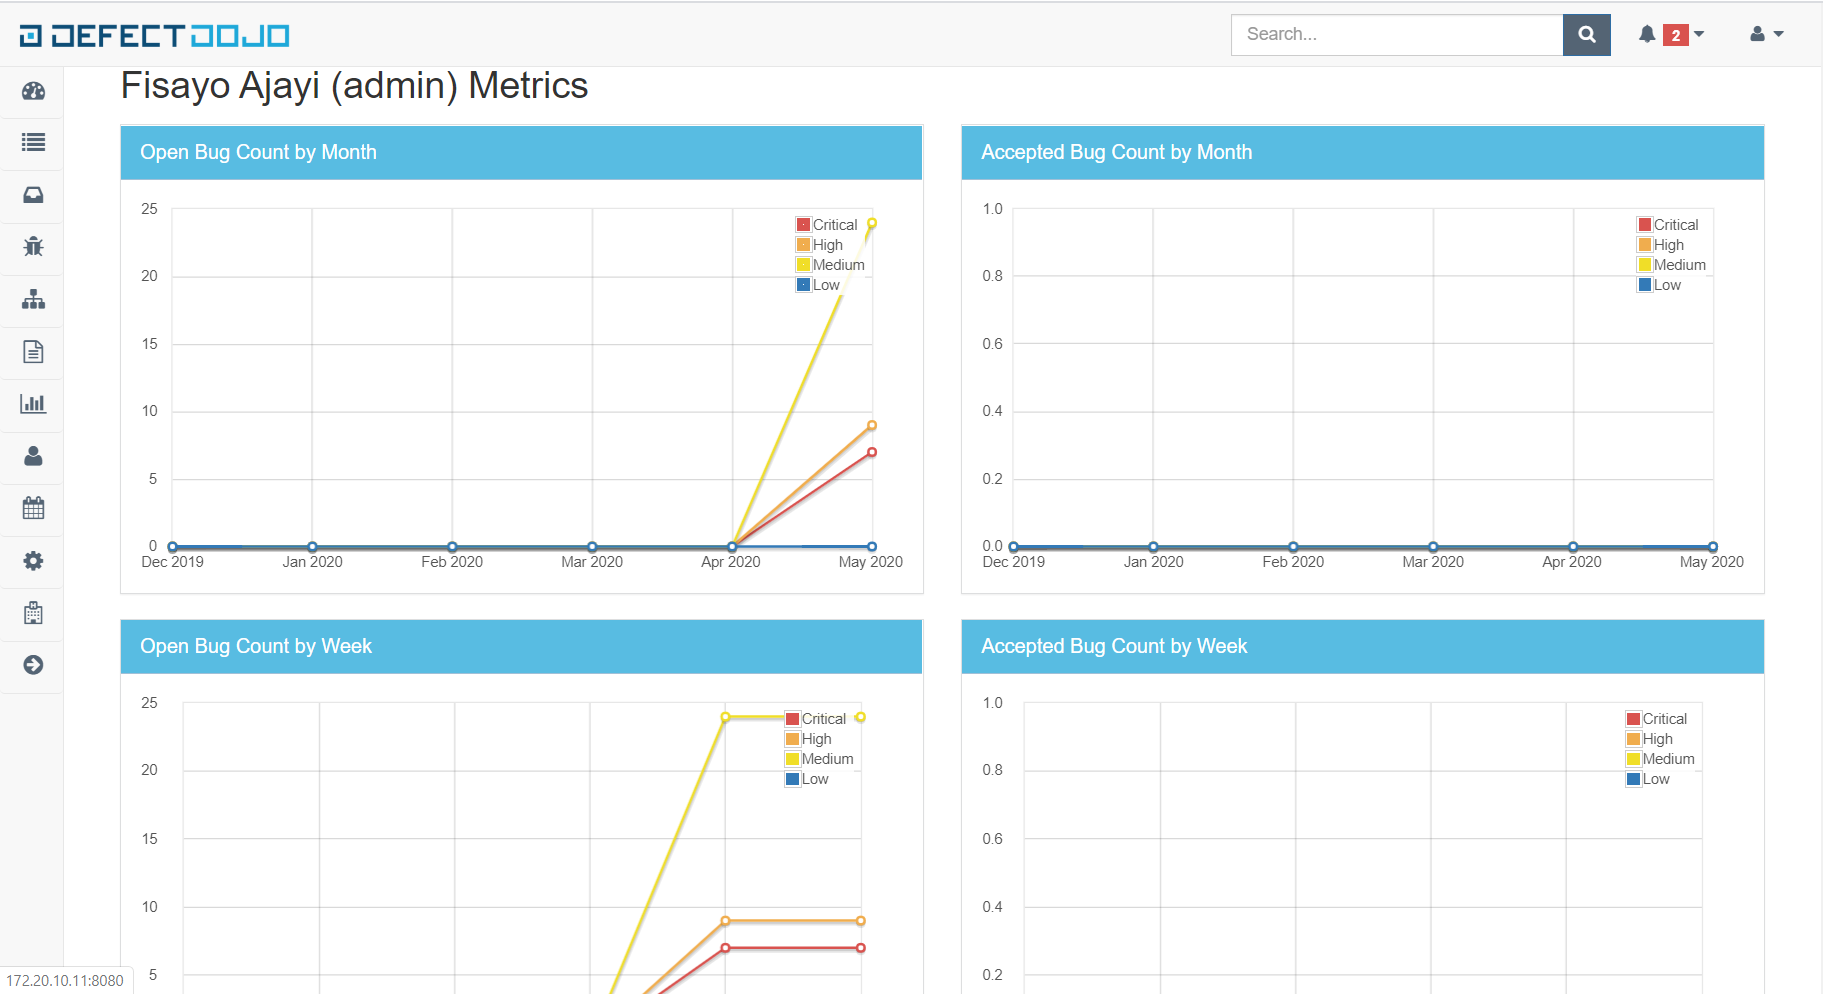Click the Fisayo Ajayi (admin) Metrics title
Viewport: 1823px width, 994px height.
click(x=354, y=86)
